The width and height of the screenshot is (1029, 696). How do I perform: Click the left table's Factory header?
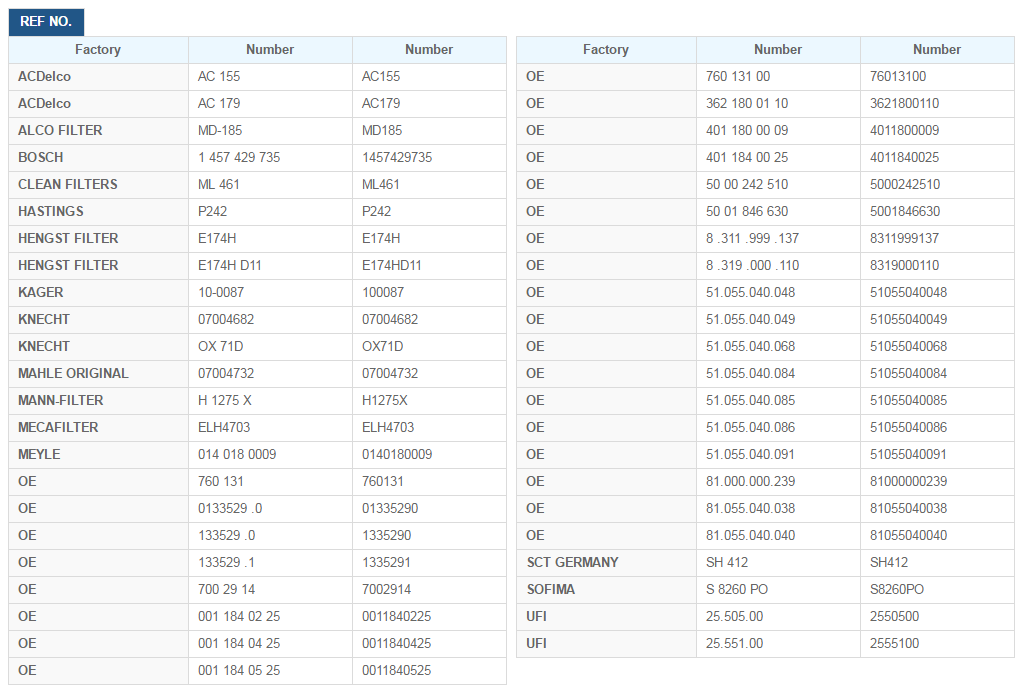point(98,50)
